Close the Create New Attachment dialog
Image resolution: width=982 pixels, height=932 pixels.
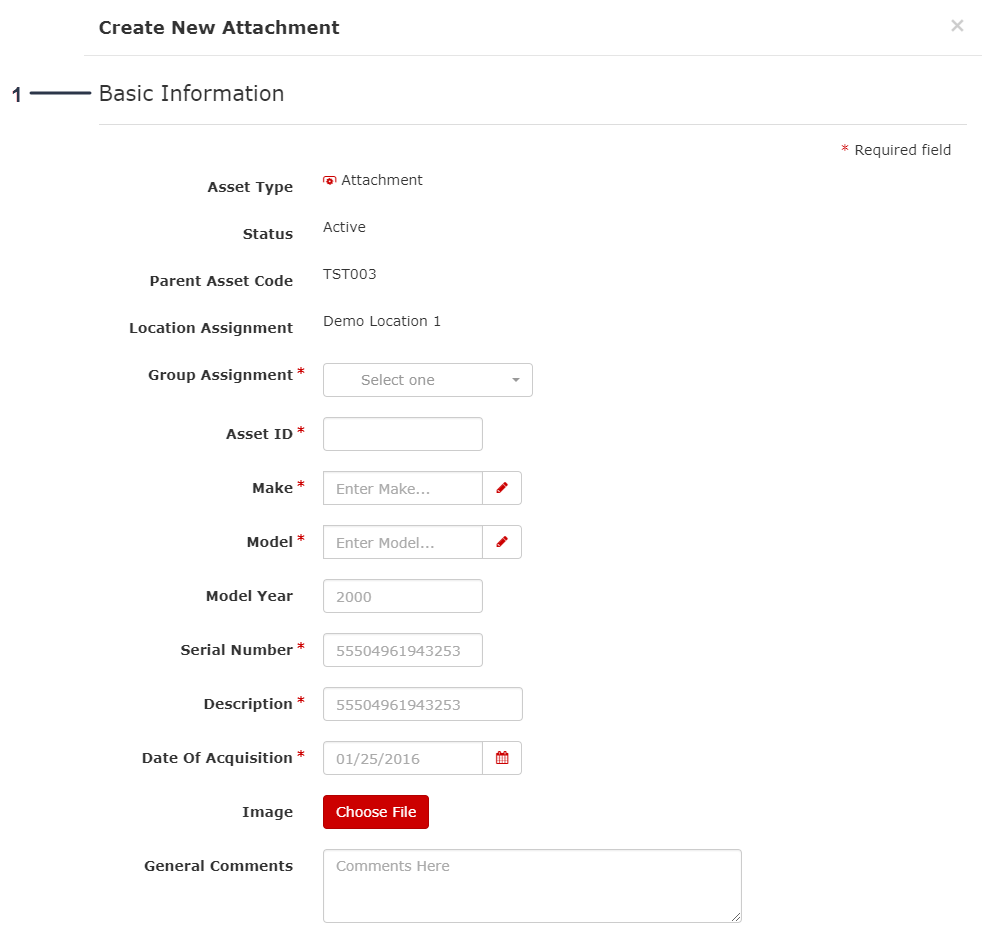(957, 26)
